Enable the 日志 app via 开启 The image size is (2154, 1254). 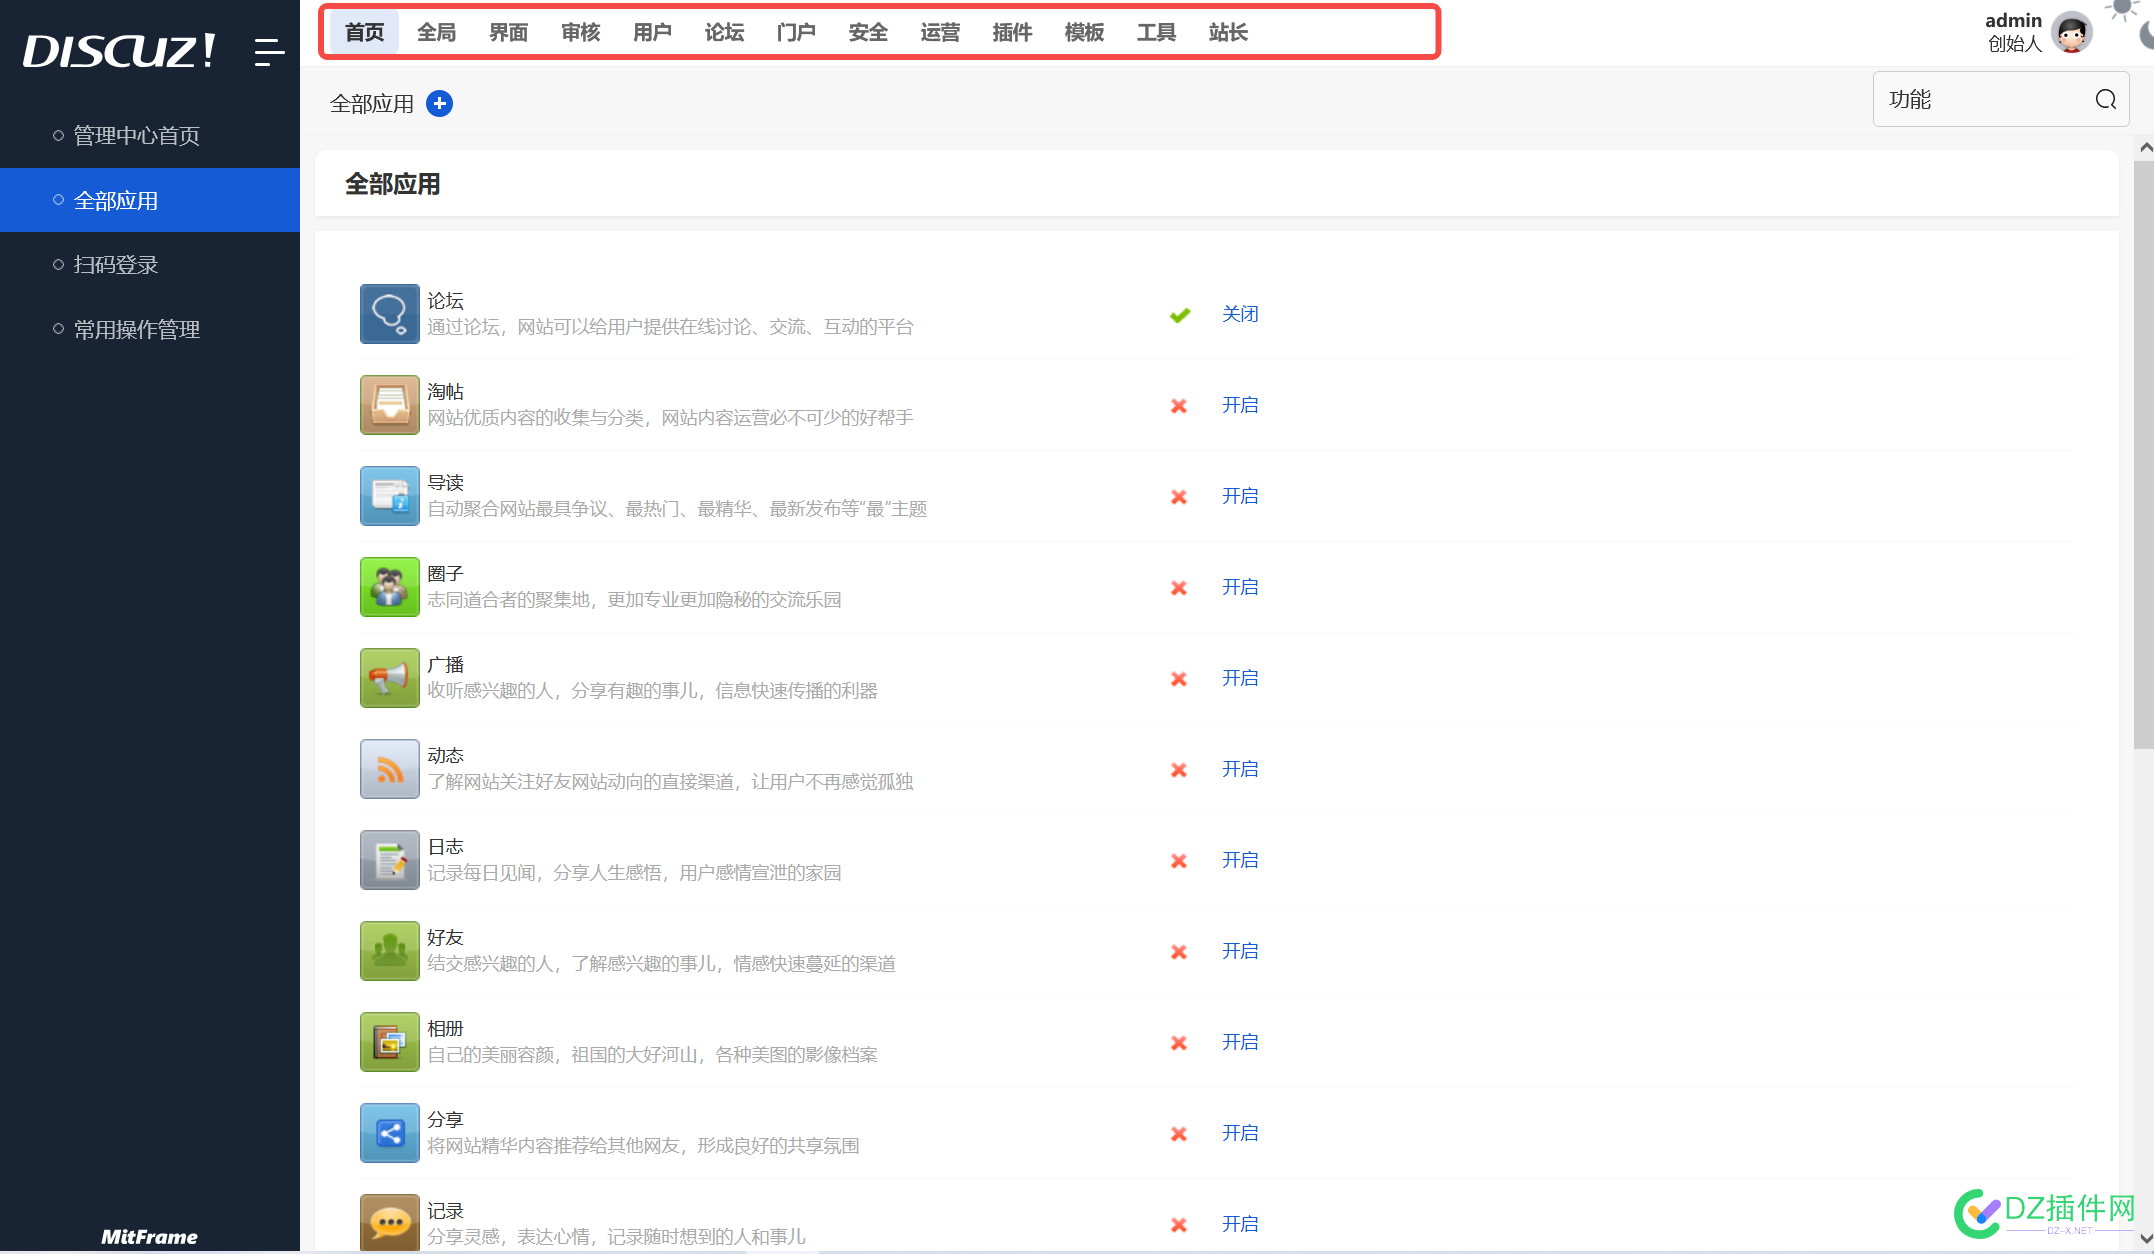[1240, 860]
